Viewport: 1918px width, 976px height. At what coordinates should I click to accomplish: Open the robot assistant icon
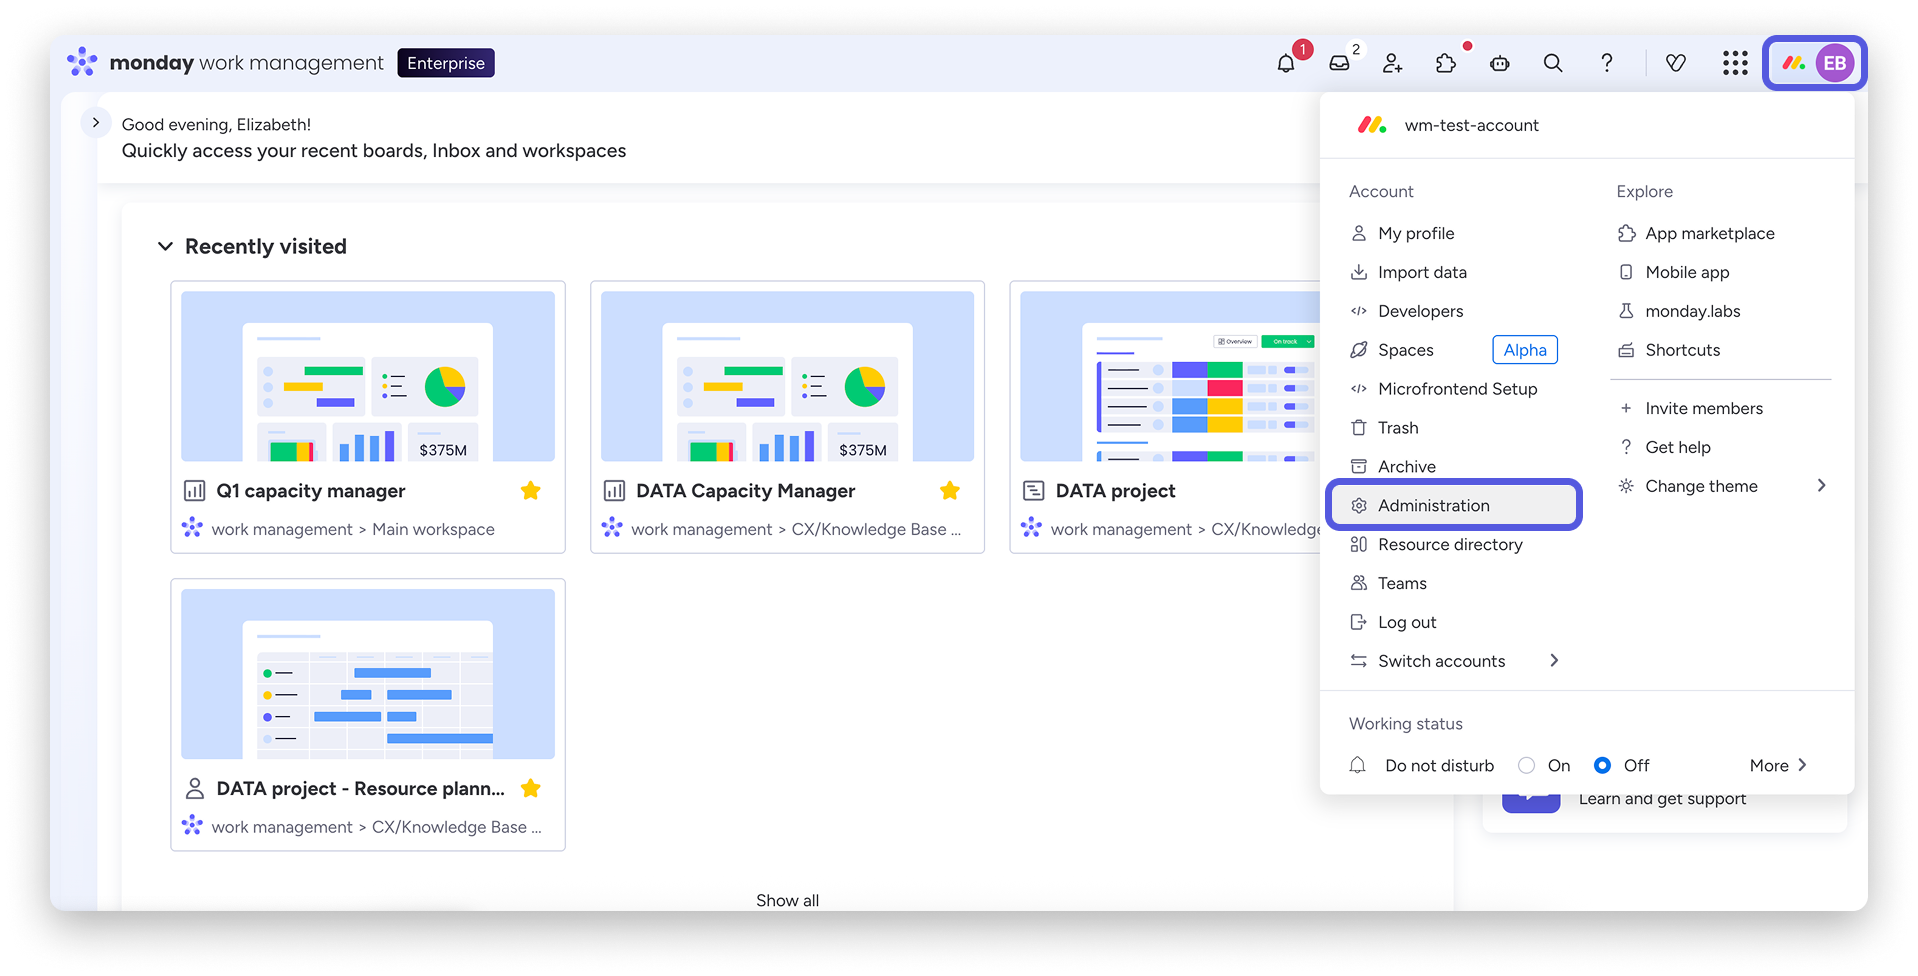[x=1499, y=63]
